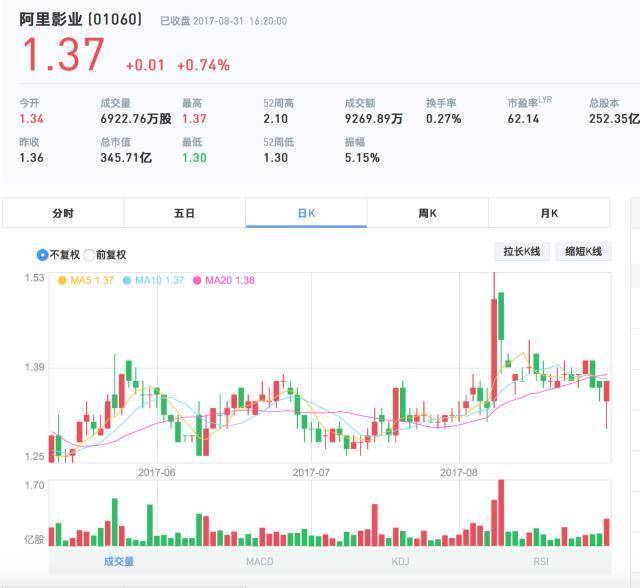The width and height of the screenshot is (640, 588).
Task: Switch indicator to KDJ
Action: 400,561
